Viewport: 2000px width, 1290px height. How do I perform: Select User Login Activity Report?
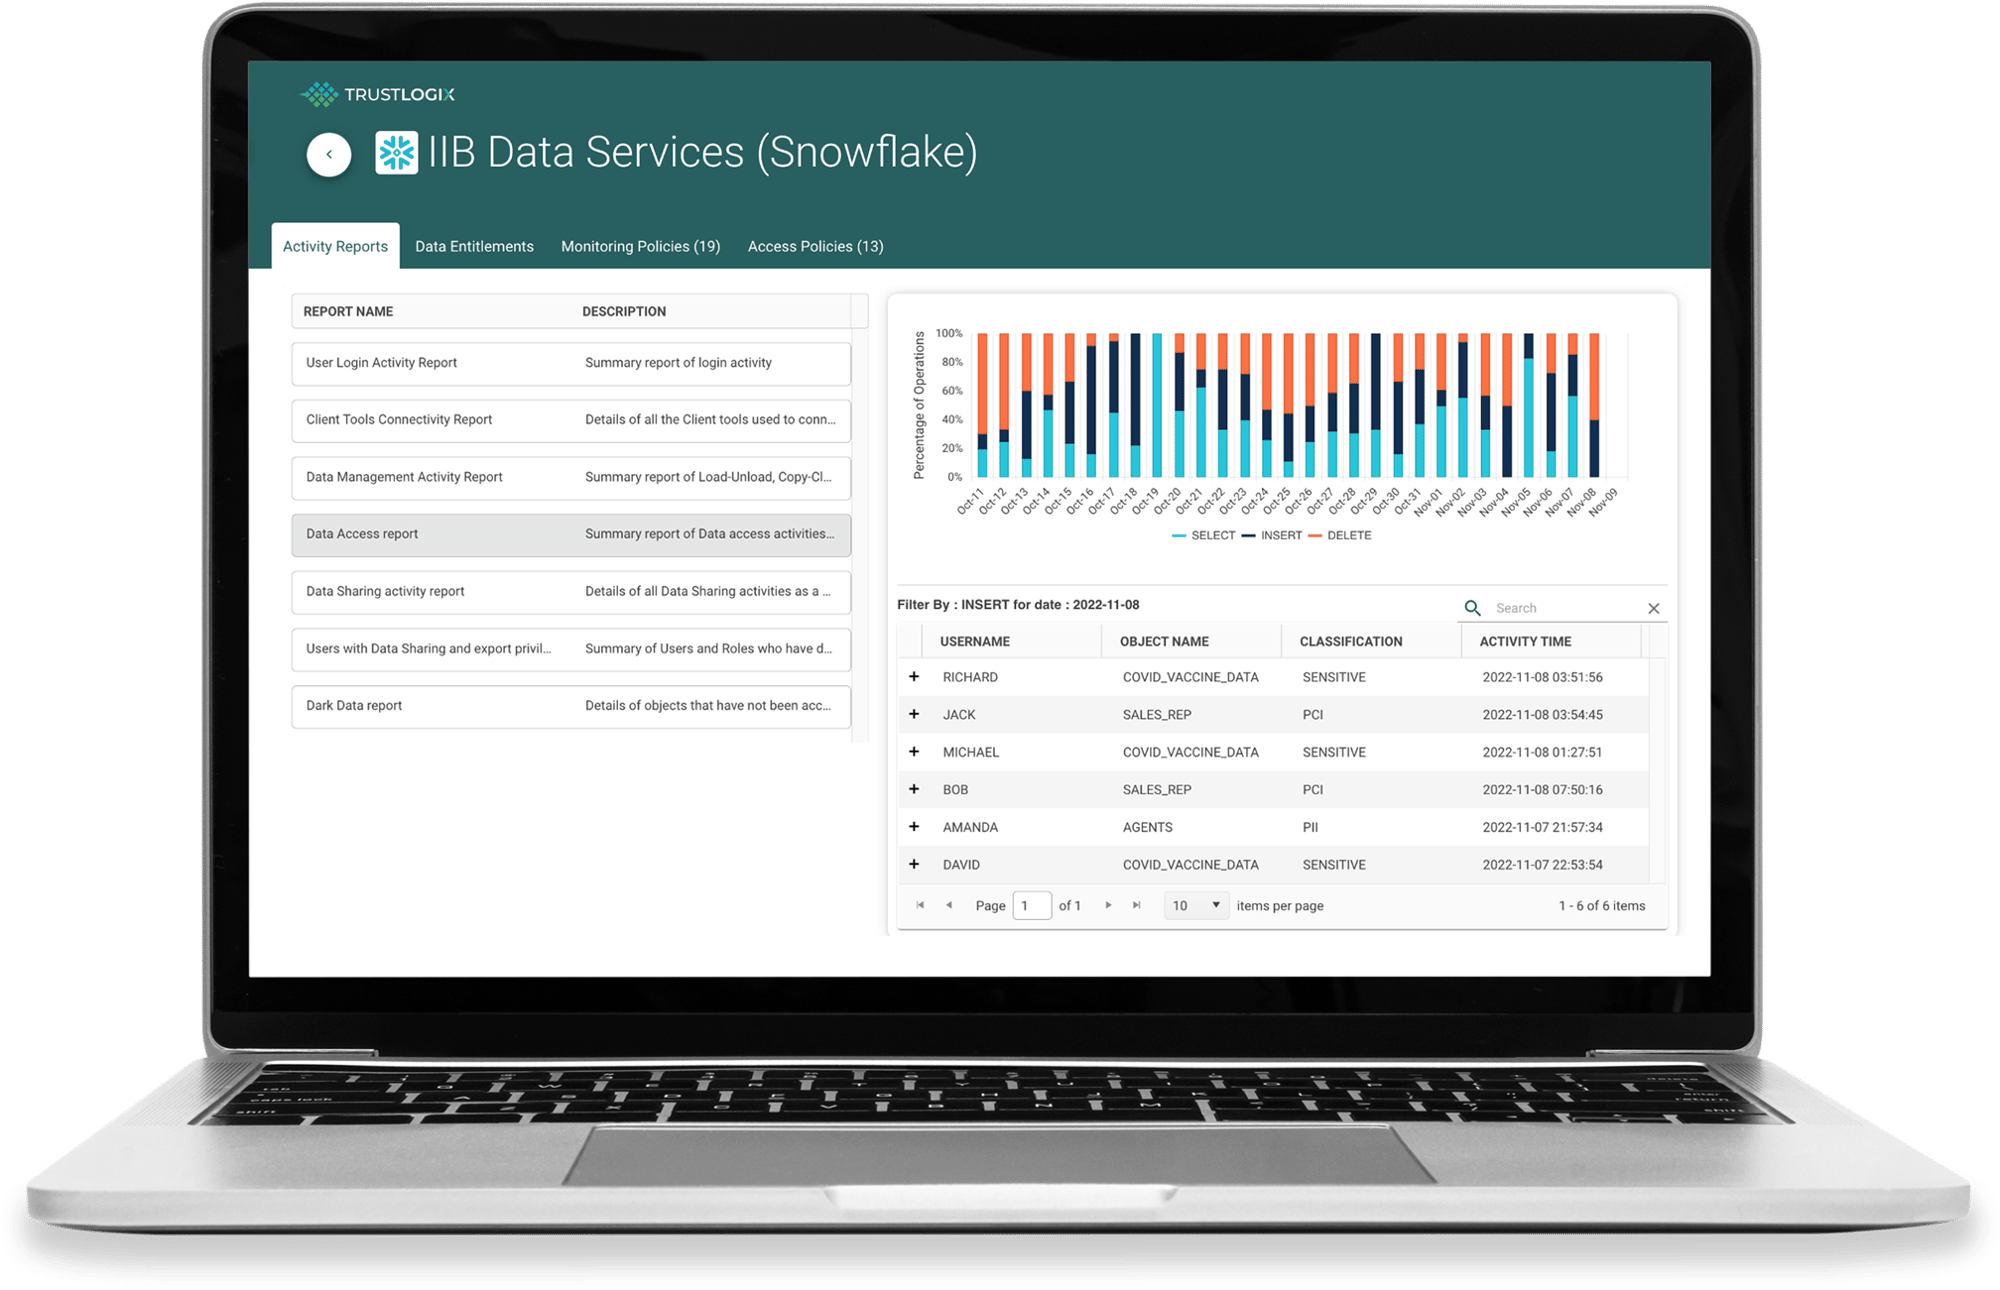(x=571, y=363)
